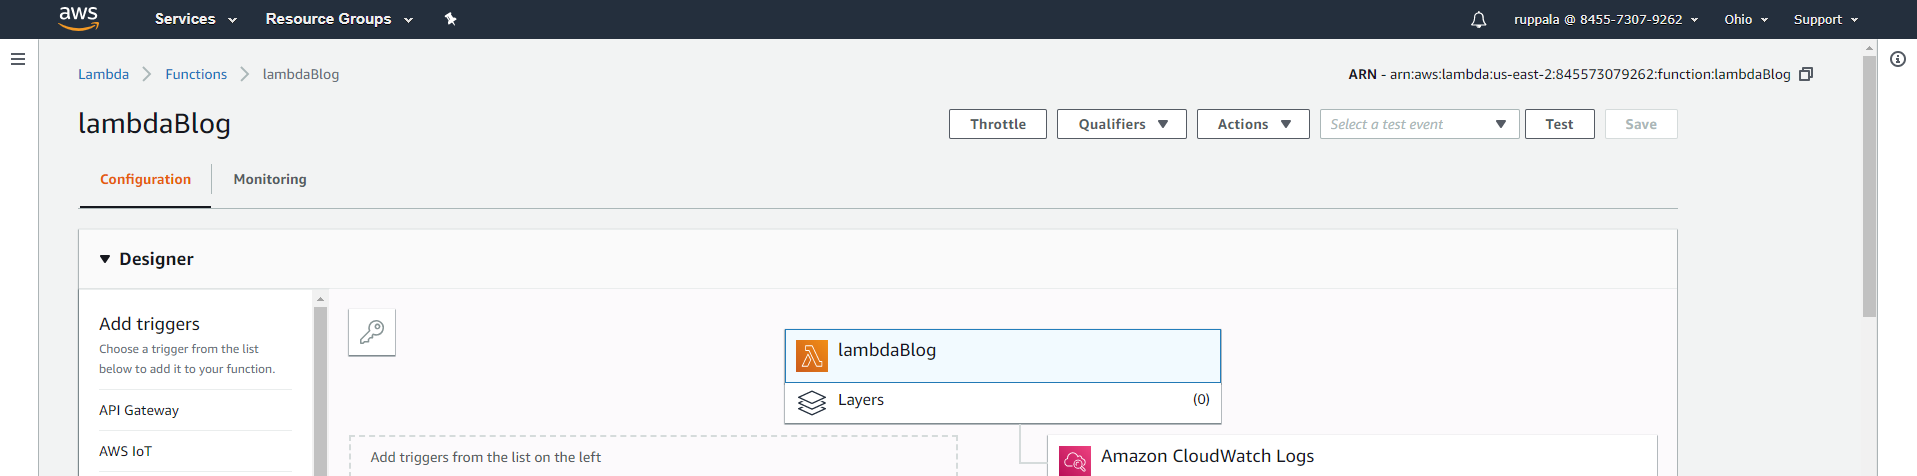Screen dimensions: 1917x476
Task: Click the pin shortcuts icon in navbar
Action: (x=450, y=19)
